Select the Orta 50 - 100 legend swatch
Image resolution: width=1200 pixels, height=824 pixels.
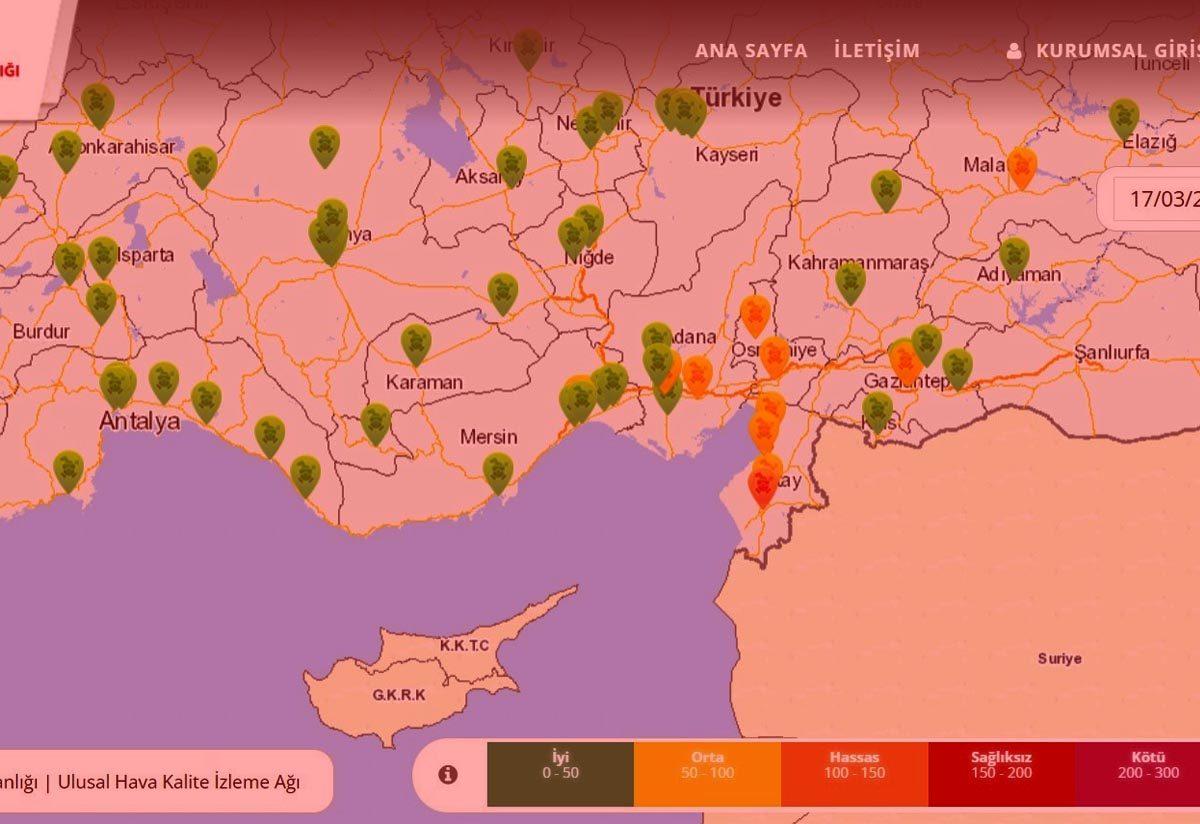[707, 774]
